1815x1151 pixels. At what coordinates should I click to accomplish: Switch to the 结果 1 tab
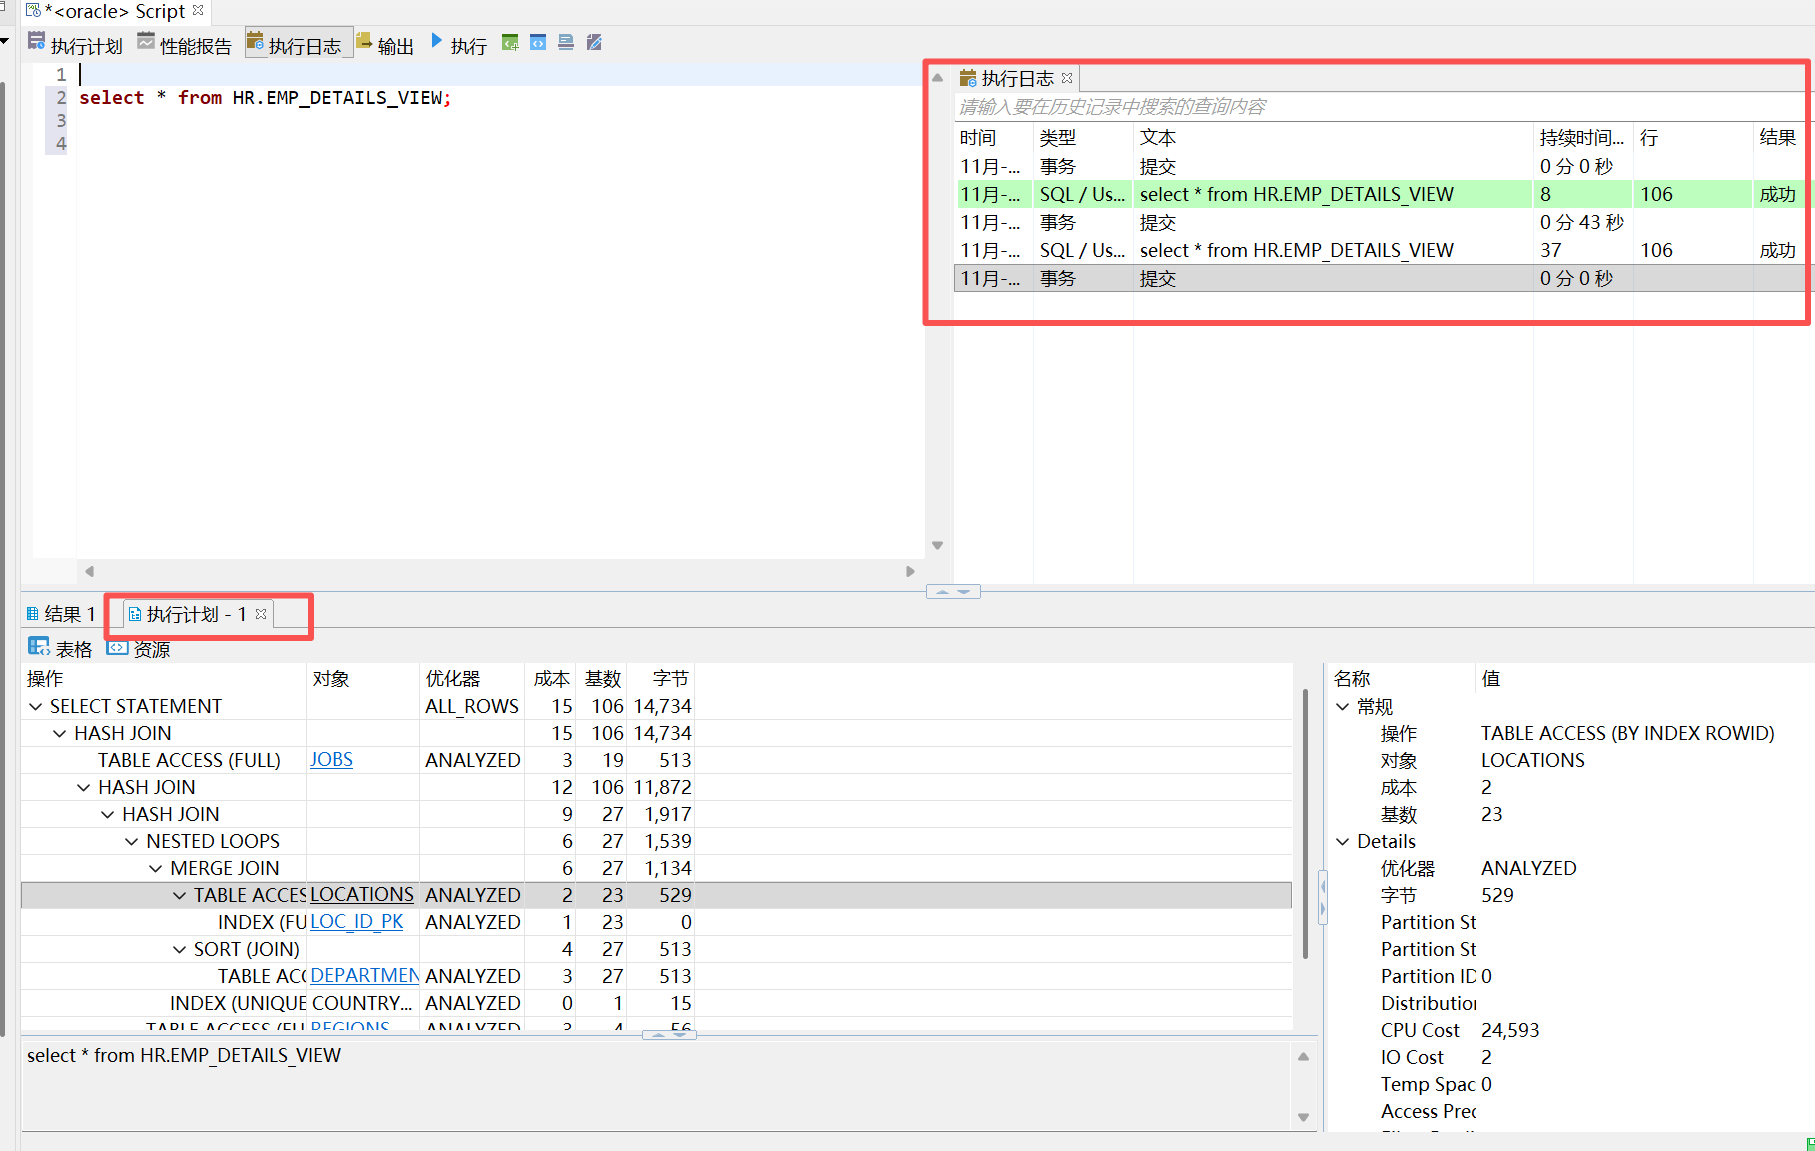[61, 614]
